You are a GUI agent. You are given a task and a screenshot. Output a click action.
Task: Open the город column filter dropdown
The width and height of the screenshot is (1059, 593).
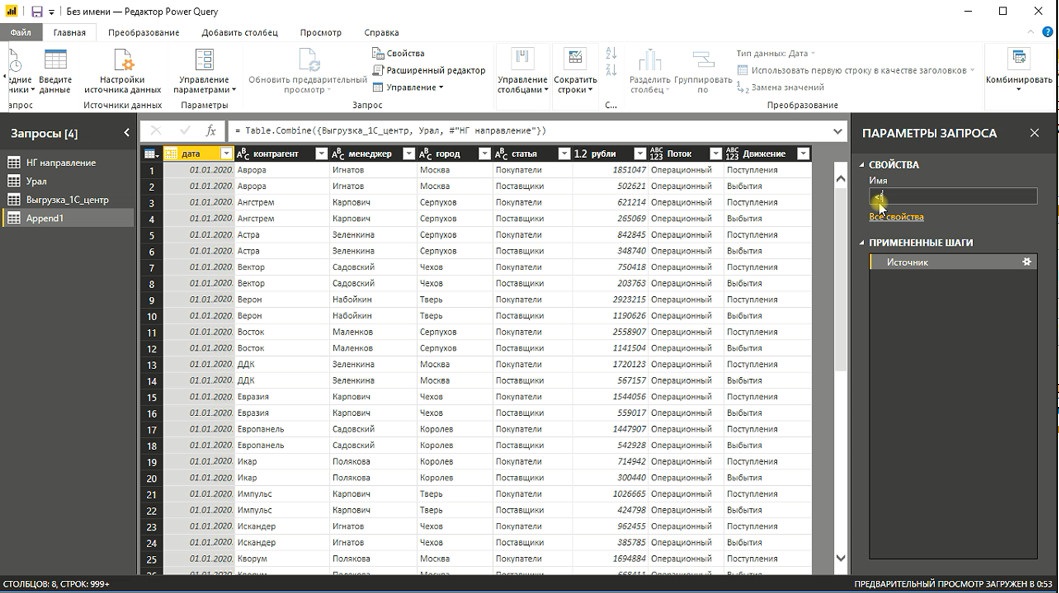pyautogui.click(x=484, y=154)
